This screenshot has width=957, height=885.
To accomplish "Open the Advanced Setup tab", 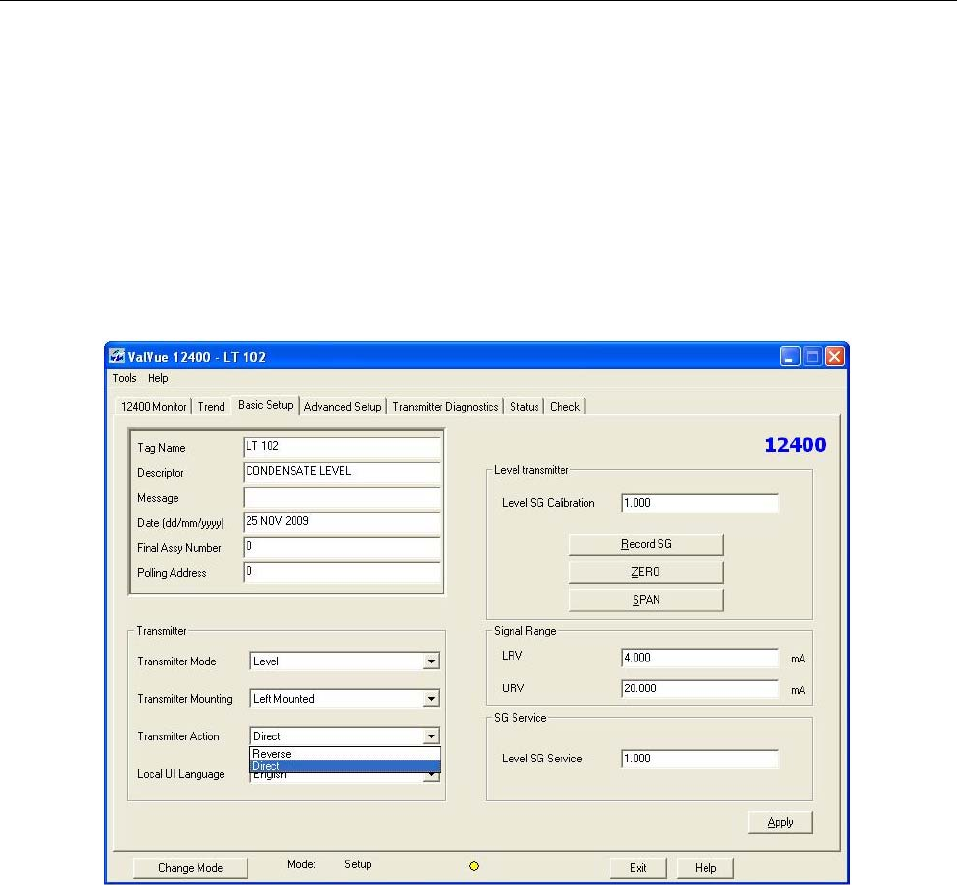I will (342, 406).
